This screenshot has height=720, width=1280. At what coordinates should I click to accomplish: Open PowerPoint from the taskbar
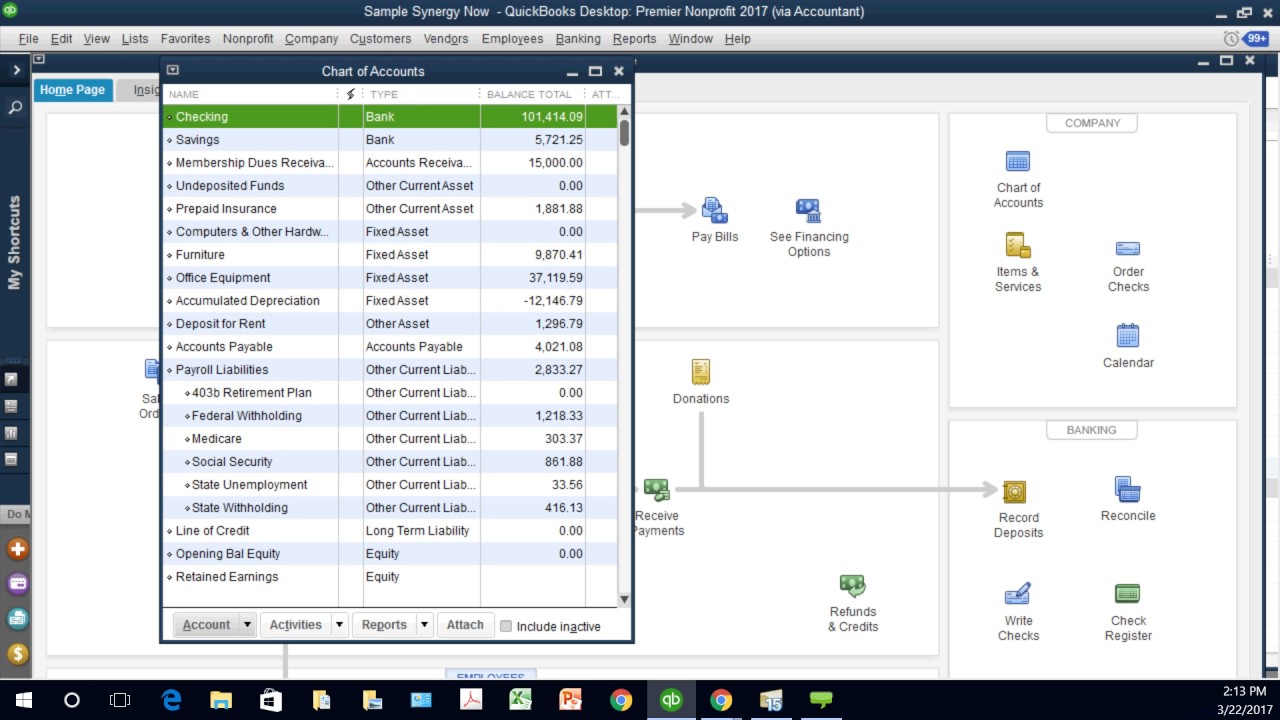[x=570, y=700]
